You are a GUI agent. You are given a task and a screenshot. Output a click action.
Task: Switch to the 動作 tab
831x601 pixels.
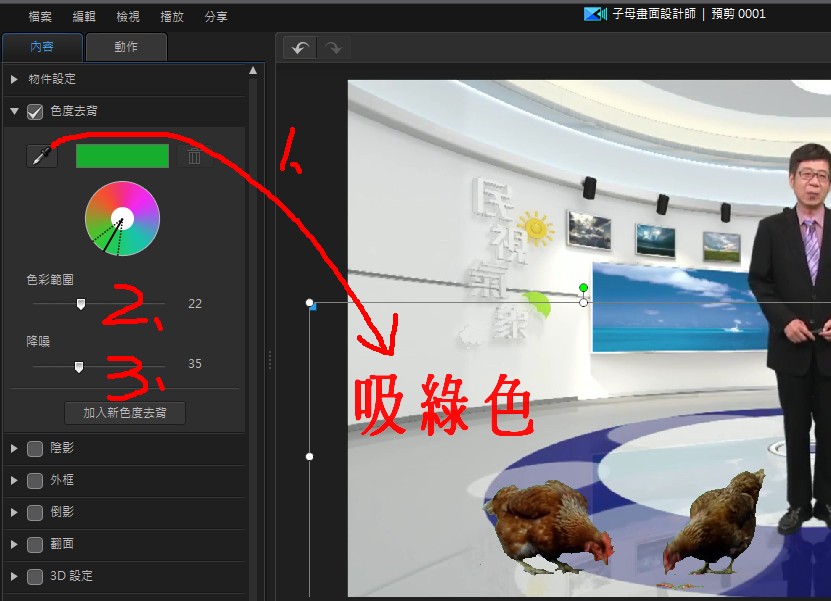click(x=126, y=47)
